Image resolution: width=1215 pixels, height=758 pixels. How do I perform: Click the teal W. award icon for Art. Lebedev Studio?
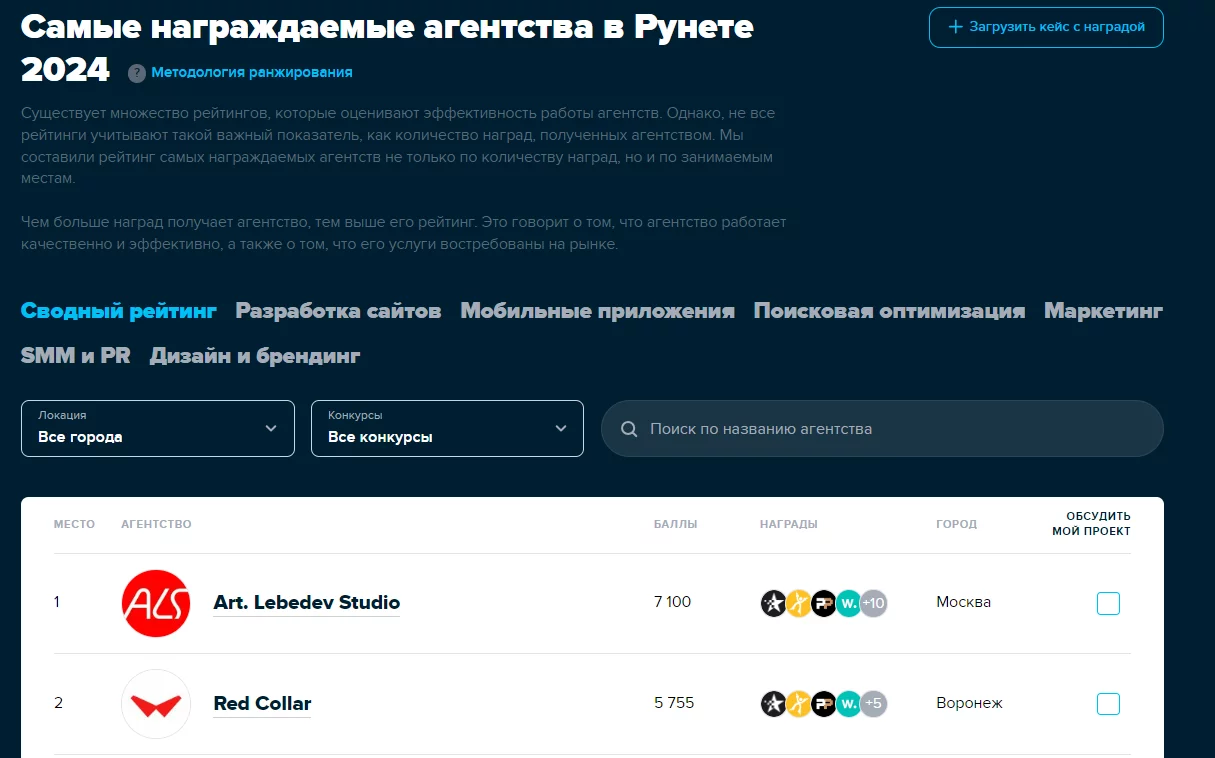pos(848,603)
